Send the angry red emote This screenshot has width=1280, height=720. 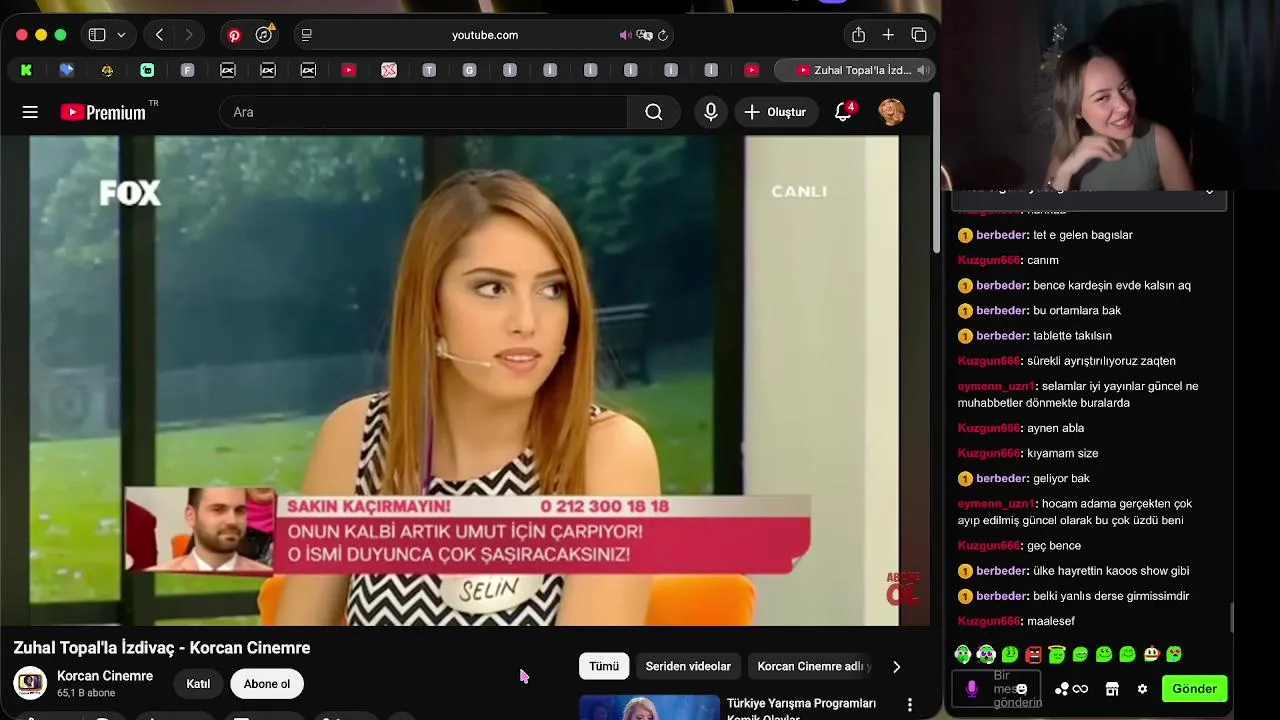tap(1033, 655)
